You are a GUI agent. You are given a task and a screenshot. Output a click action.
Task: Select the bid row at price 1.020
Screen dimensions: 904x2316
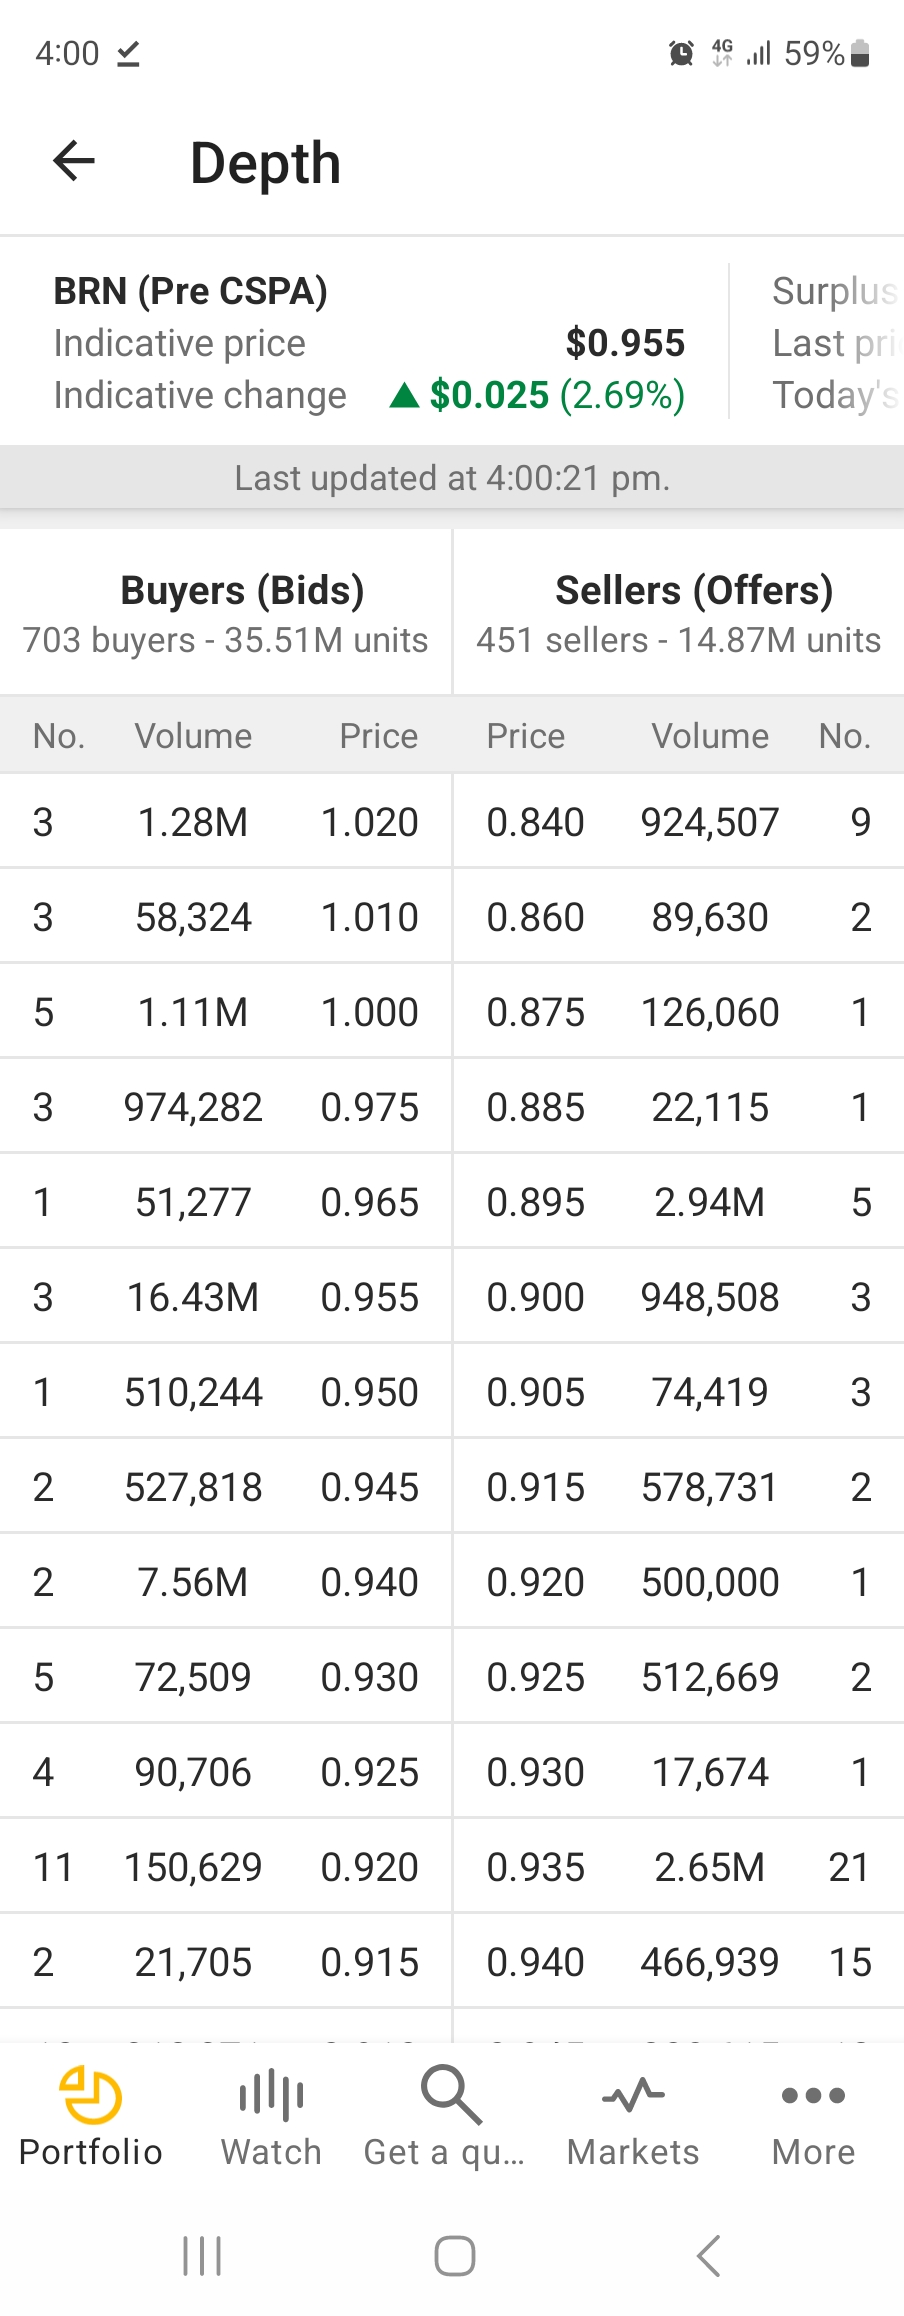click(x=226, y=822)
